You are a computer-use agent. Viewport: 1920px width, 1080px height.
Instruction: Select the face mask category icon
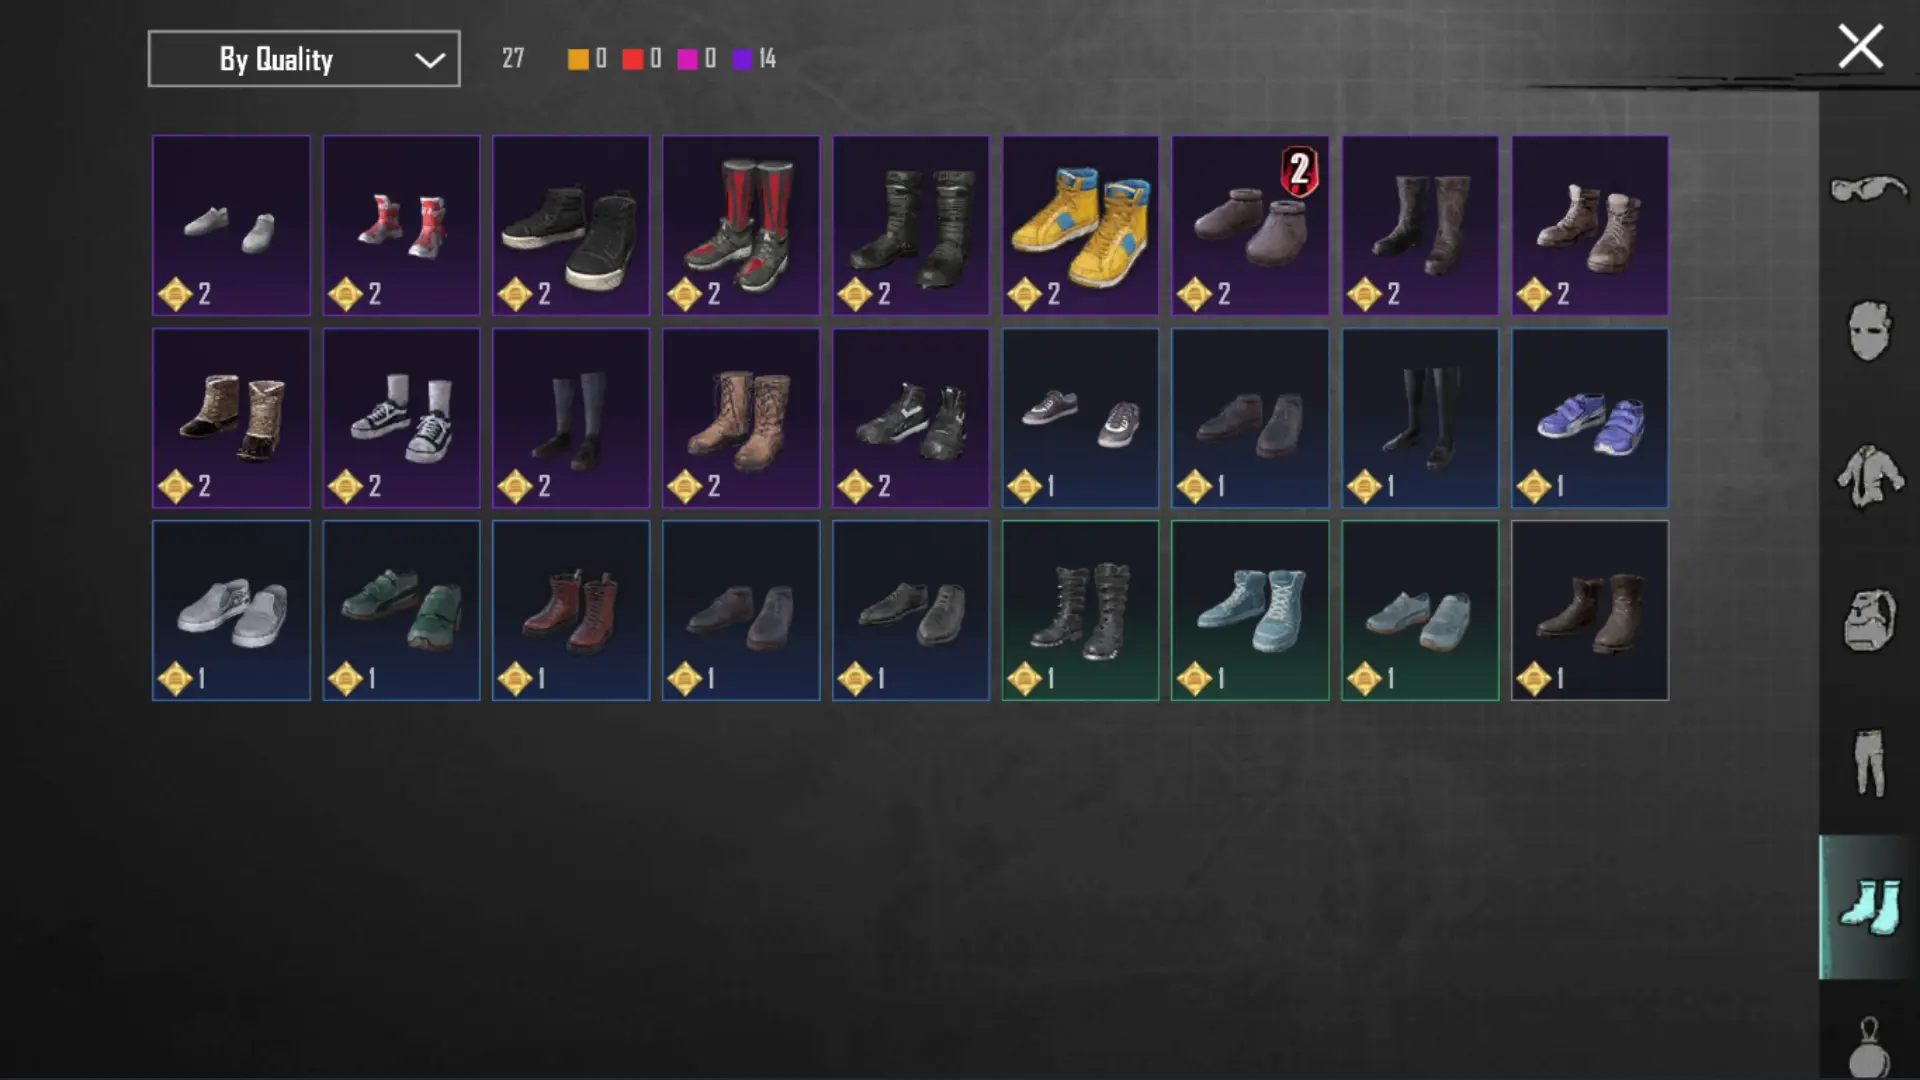click(1868, 331)
